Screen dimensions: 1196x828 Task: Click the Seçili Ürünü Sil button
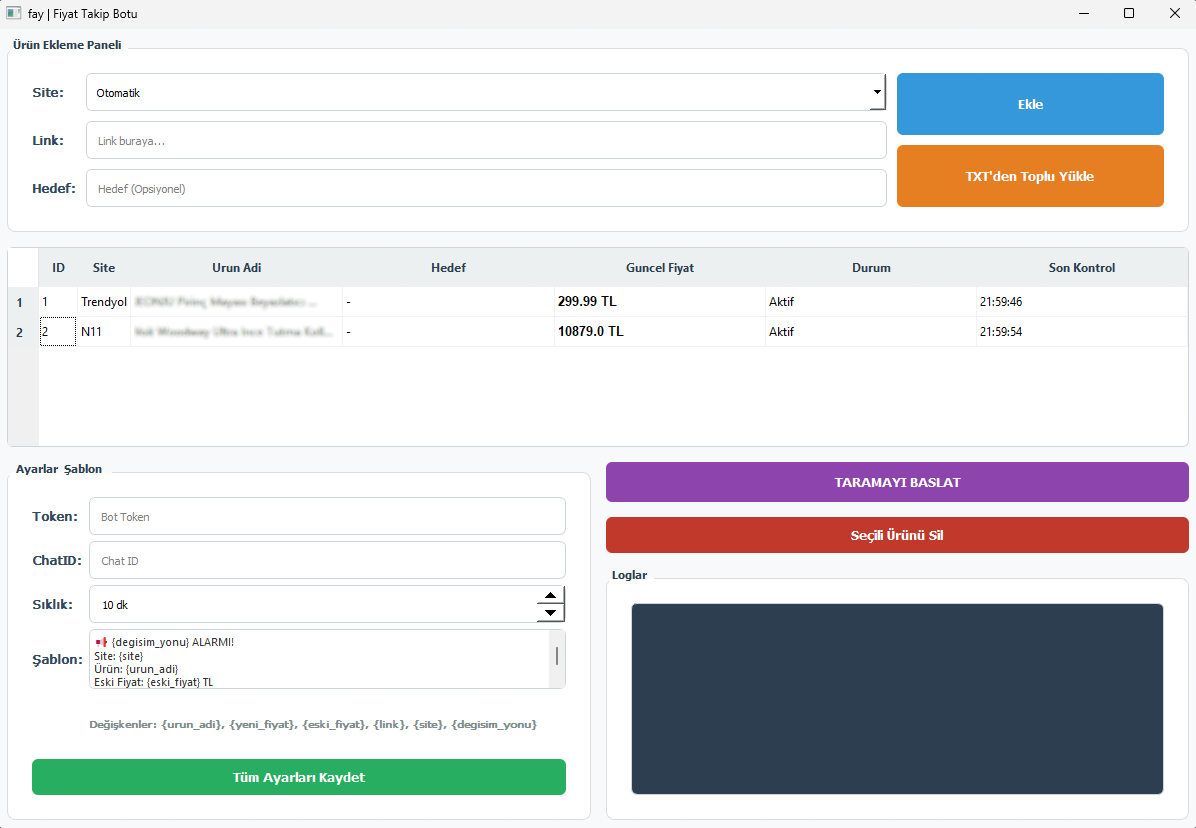tap(897, 535)
